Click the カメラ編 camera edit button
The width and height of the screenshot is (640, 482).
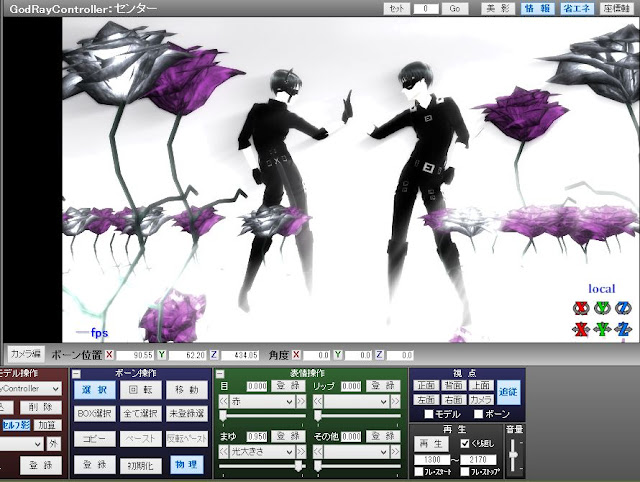click(x=25, y=354)
